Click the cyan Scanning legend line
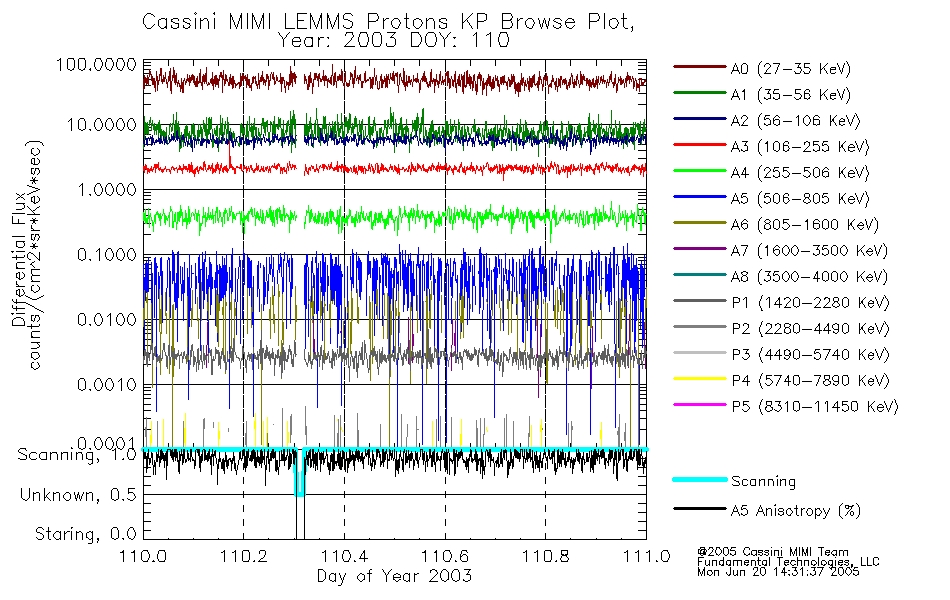This screenshot has height=600, width=950. (x=699, y=479)
